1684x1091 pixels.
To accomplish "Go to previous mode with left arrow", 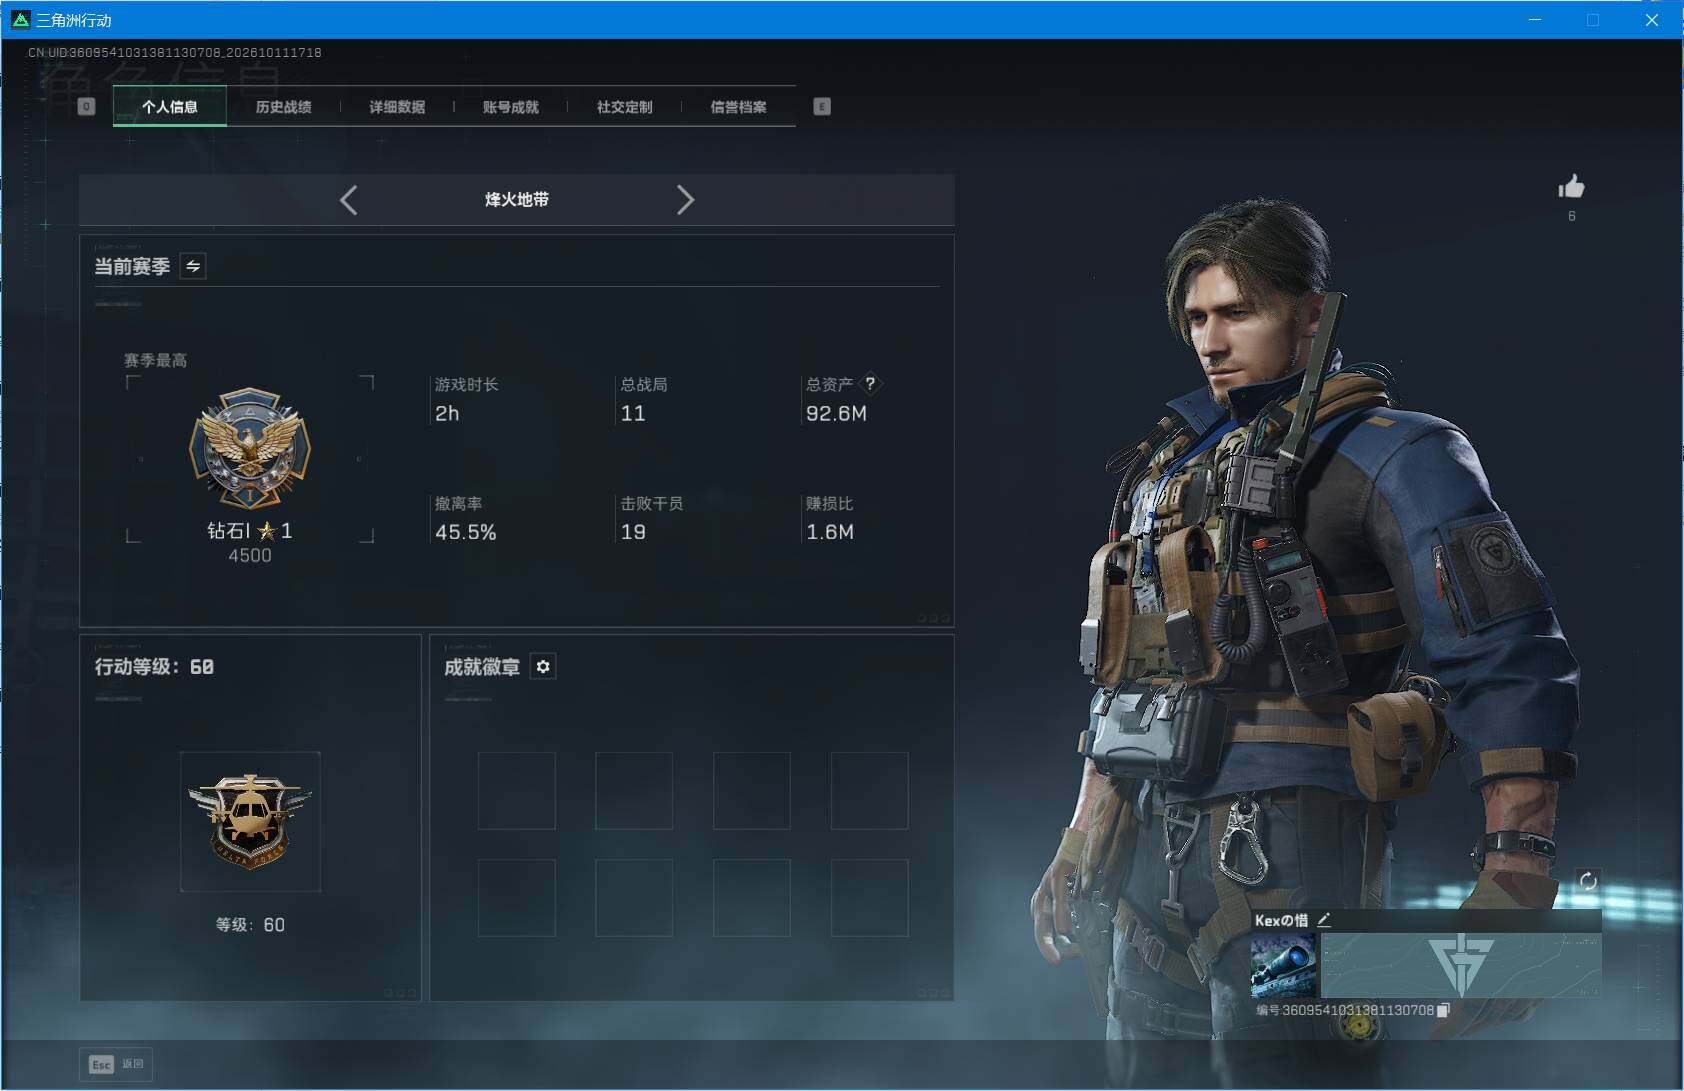I will (348, 200).
